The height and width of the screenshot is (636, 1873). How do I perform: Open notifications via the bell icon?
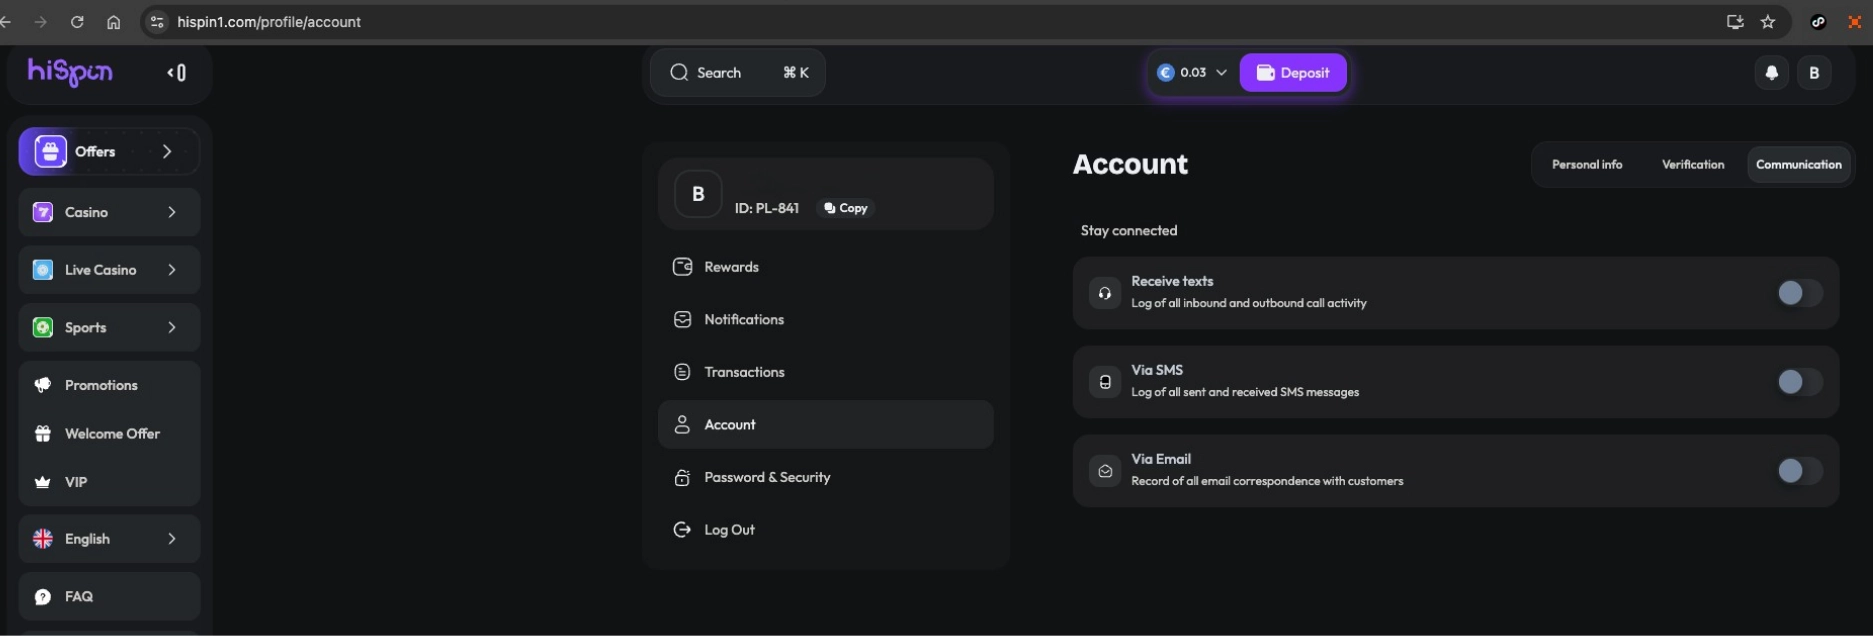pyautogui.click(x=1771, y=72)
